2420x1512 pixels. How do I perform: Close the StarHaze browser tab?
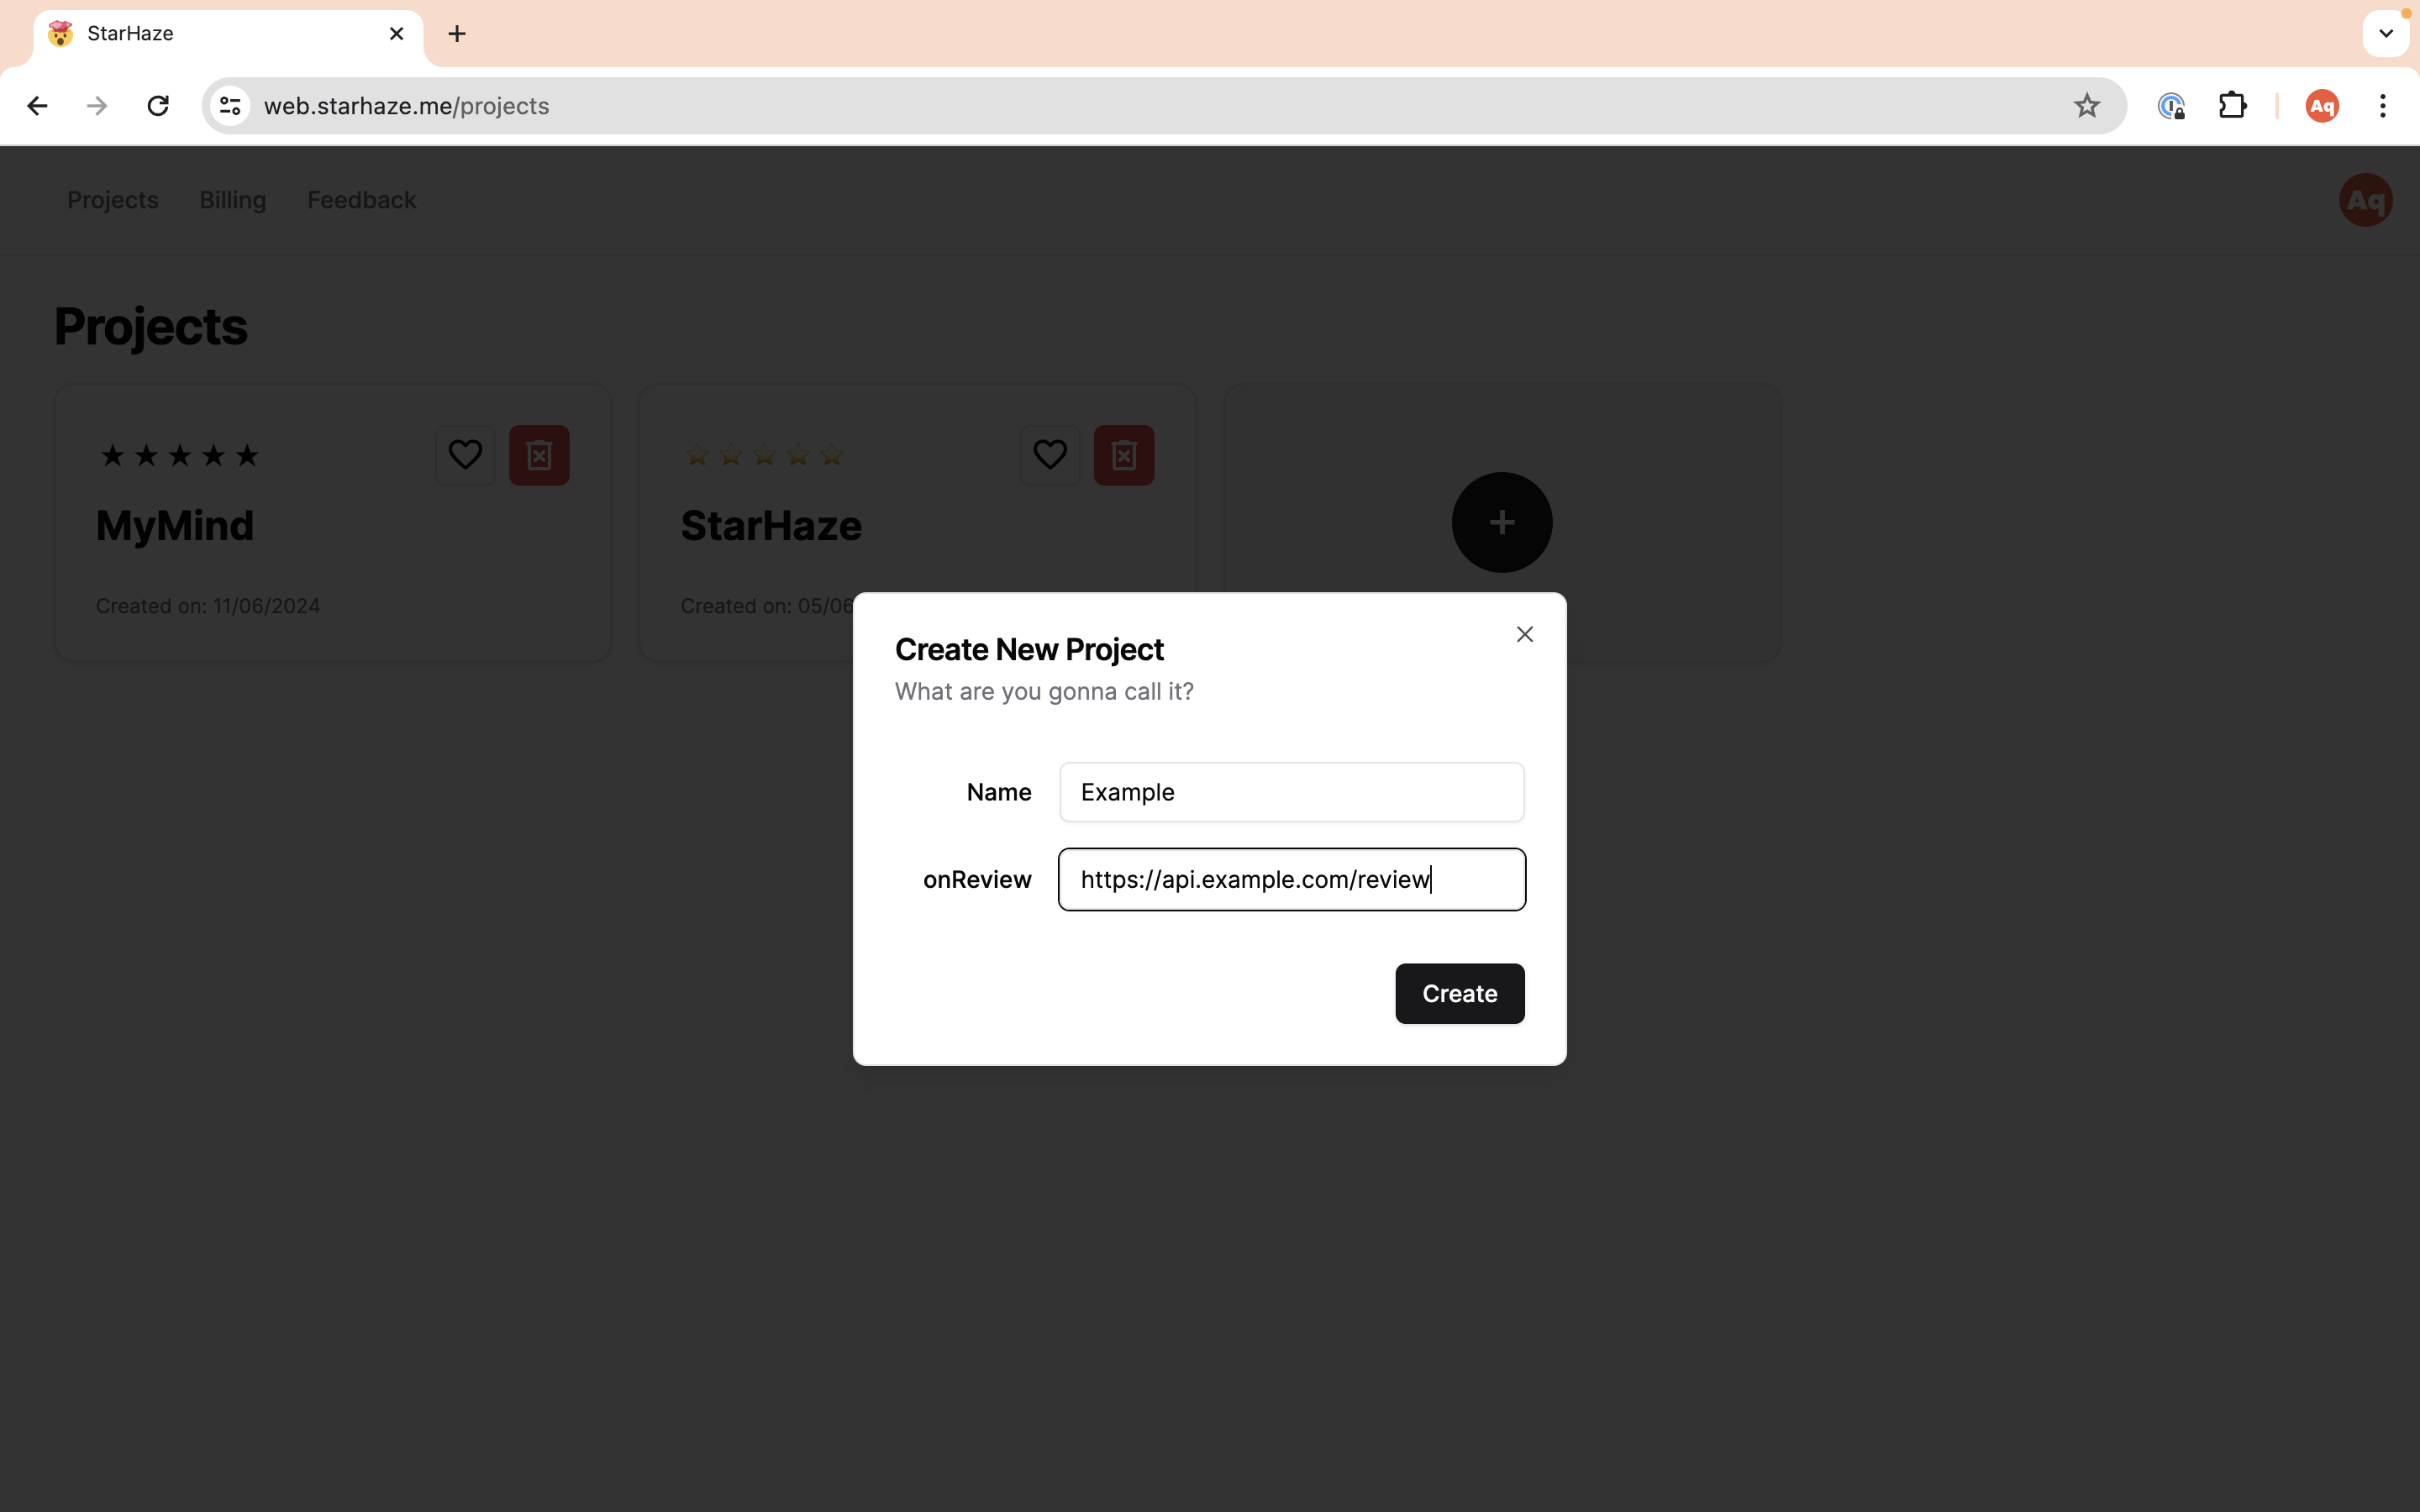(396, 34)
